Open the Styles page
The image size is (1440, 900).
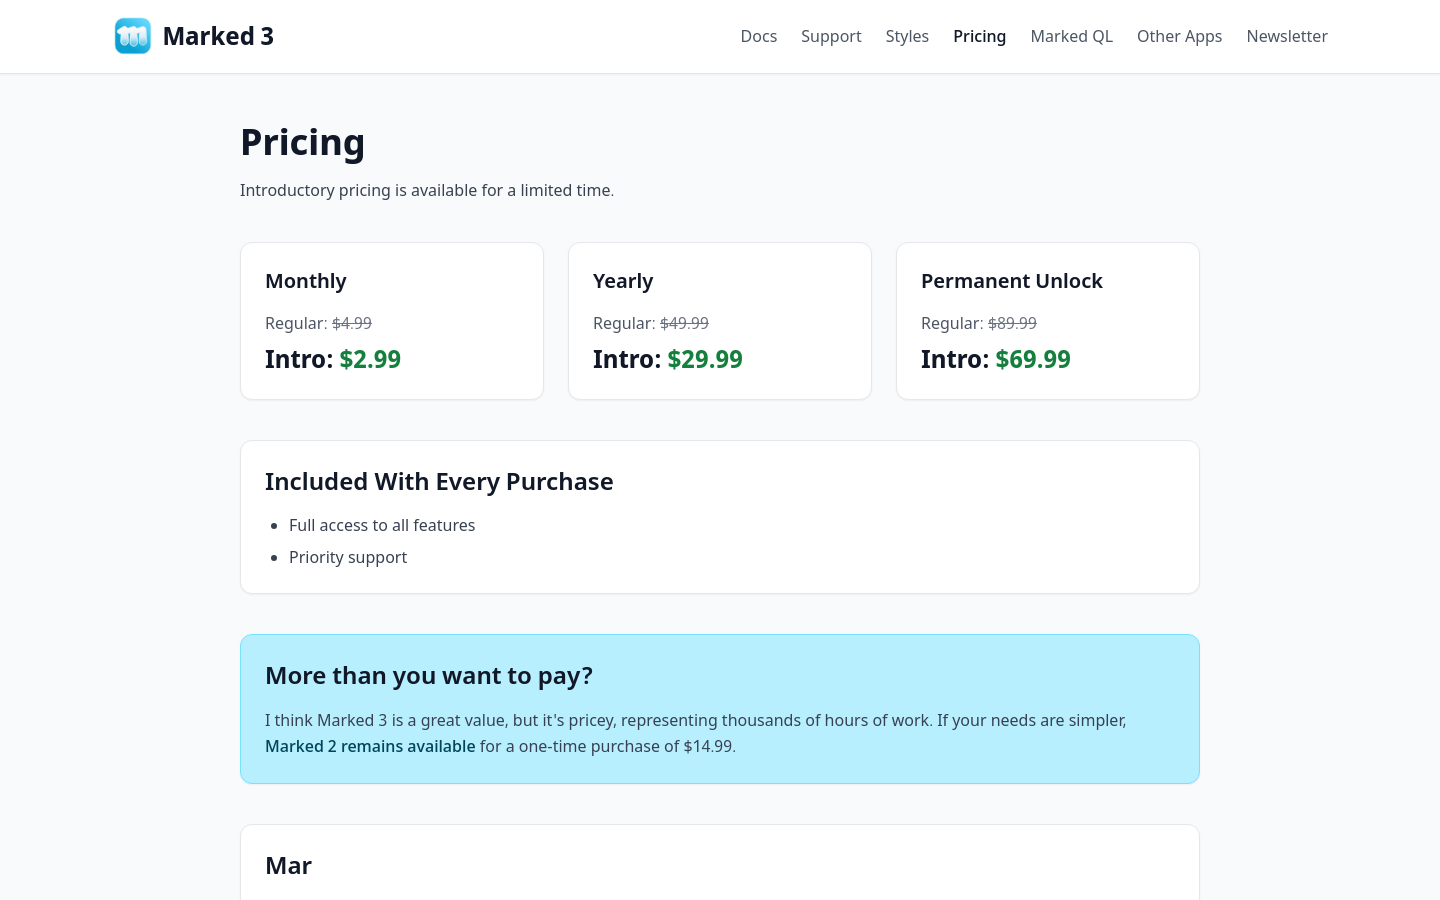907,36
